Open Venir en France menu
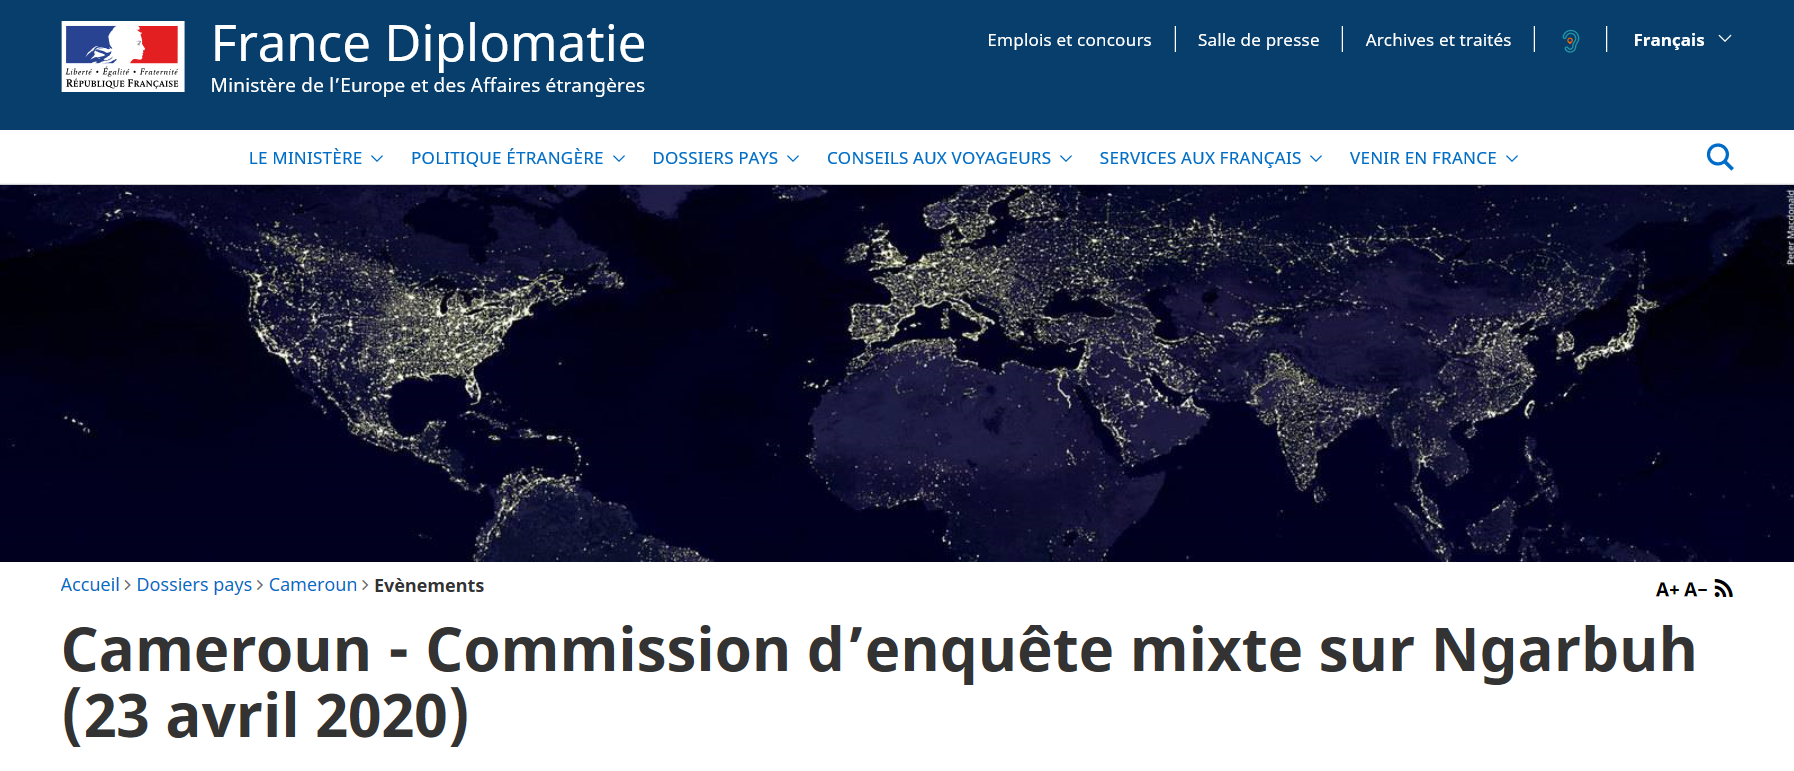The width and height of the screenshot is (1794, 771). (x=1433, y=158)
